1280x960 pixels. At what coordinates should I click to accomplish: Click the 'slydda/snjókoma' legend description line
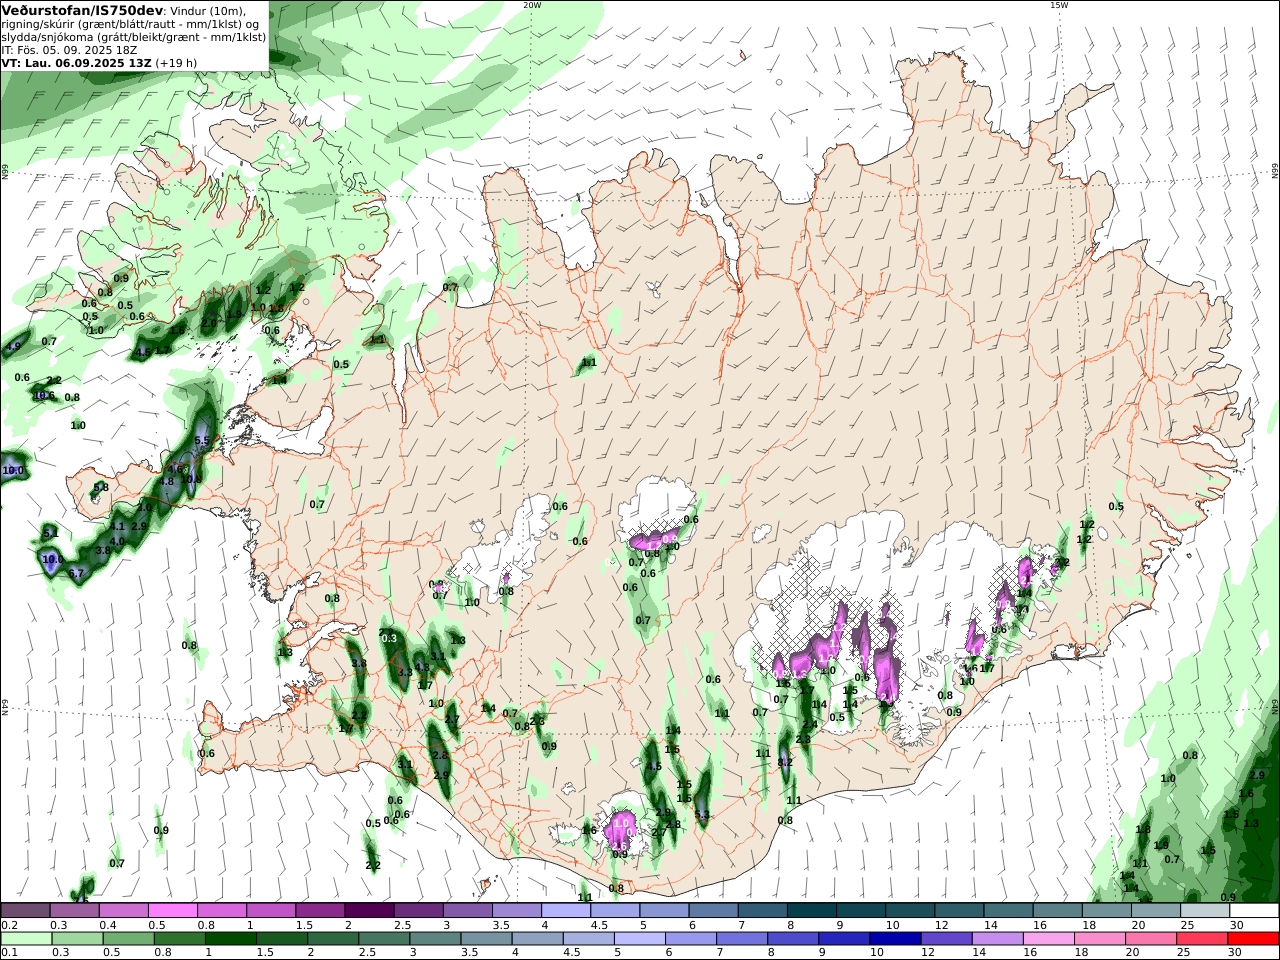pyautogui.click(x=134, y=37)
